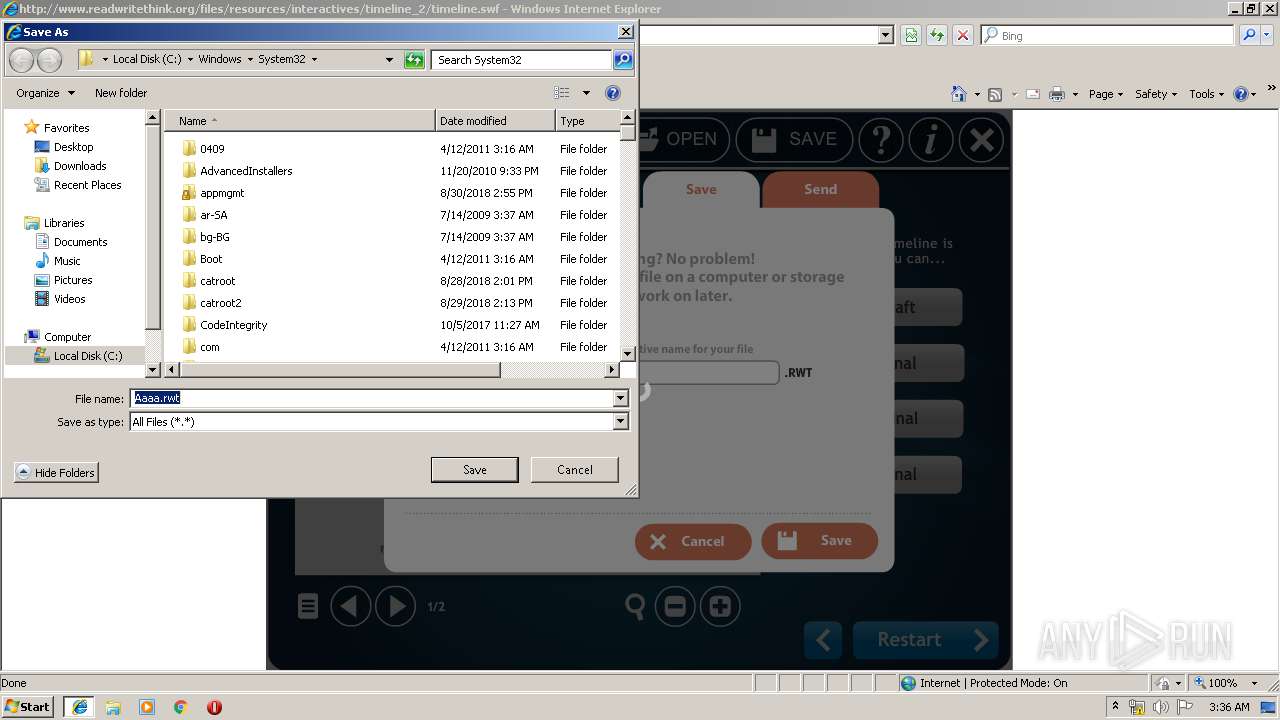Viewport: 1280px width, 720px height.
Task: Zoom out with the minus icon
Action: (x=675, y=606)
